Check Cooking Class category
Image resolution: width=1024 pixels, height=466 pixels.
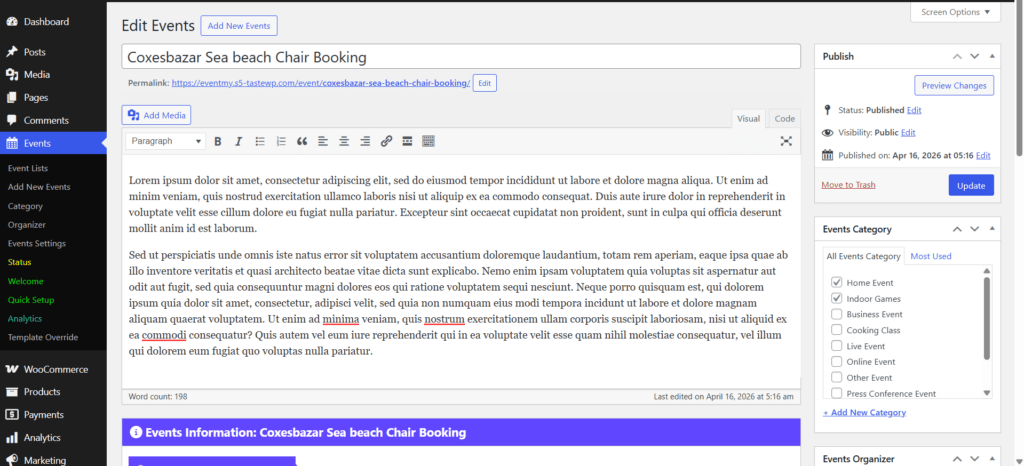click(836, 330)
